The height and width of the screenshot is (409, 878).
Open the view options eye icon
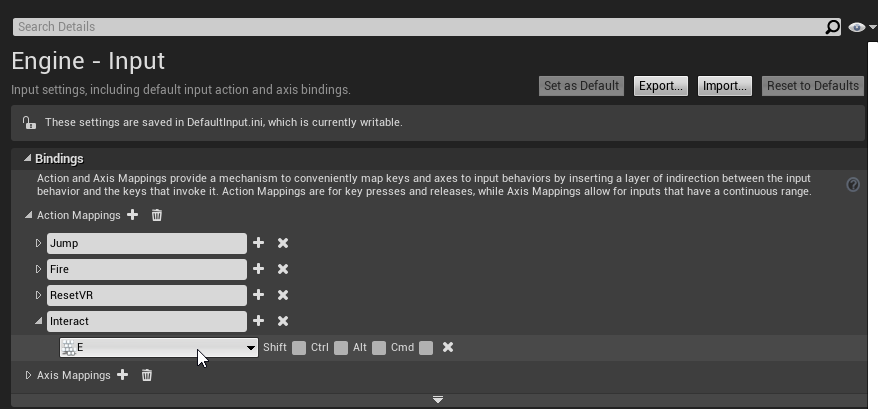[857, 27]
